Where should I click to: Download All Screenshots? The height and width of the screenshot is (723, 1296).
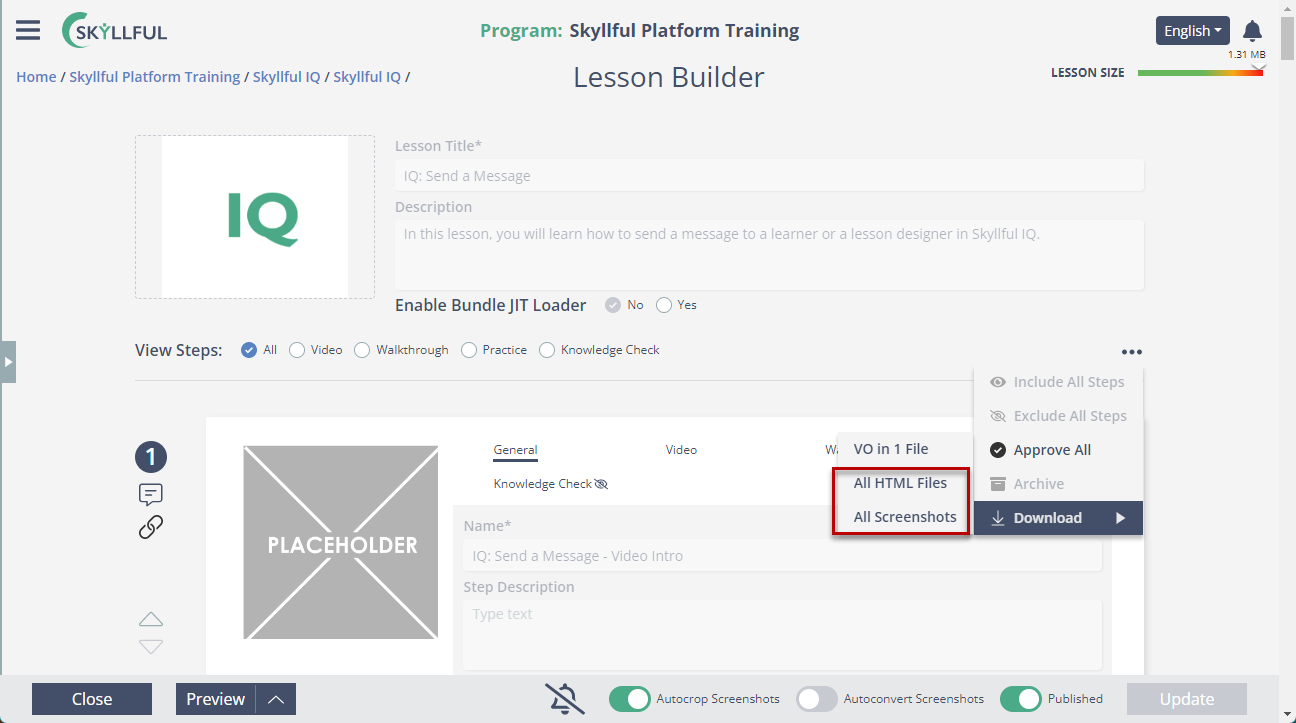(903, 517)
